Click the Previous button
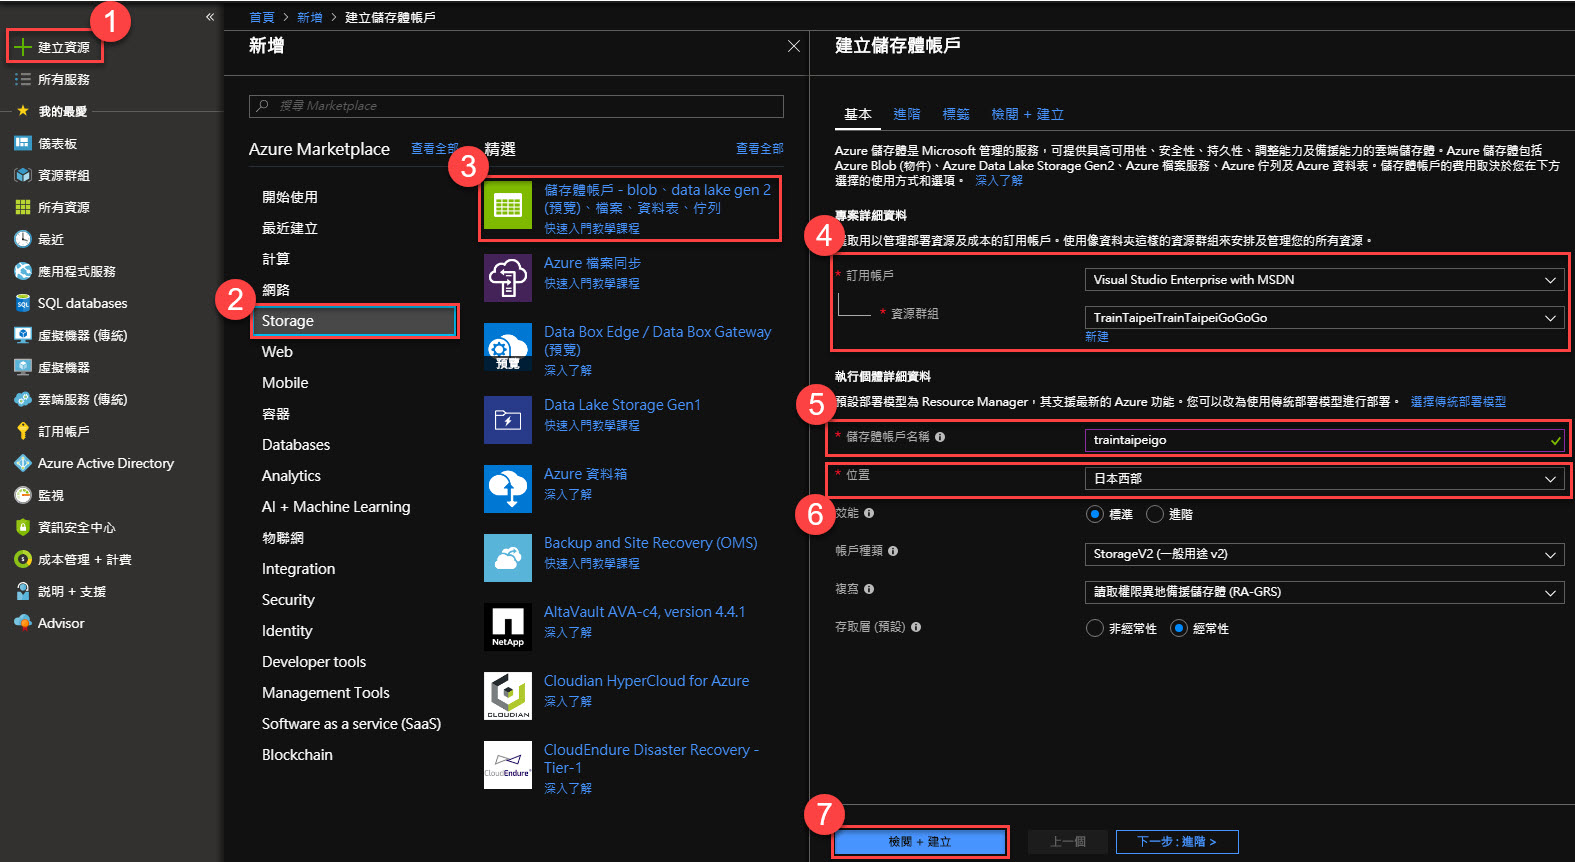The image size is (1575, 862). click(x=1068, y=842)
